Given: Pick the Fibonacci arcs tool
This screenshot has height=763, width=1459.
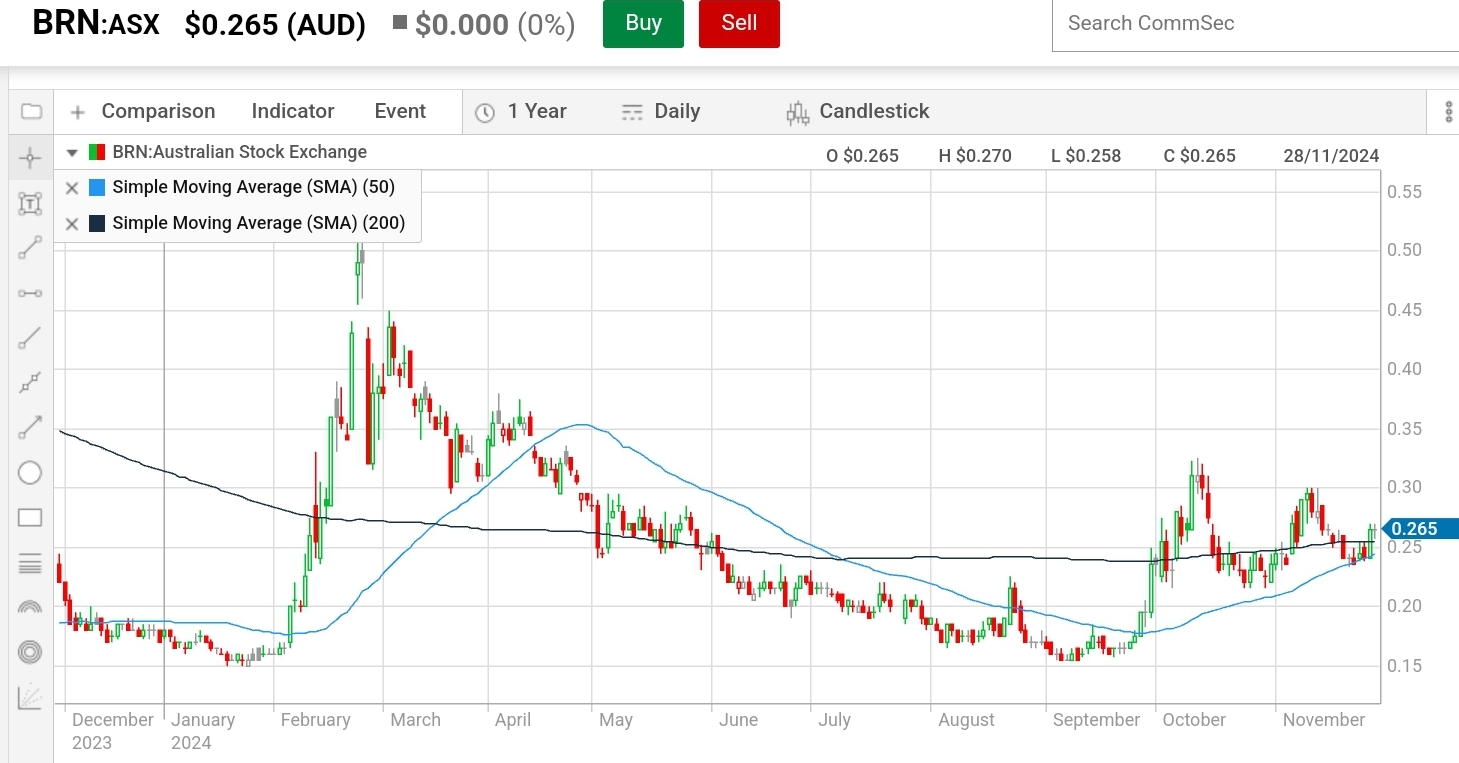Looking at the screenshot, I should (30, 607).
